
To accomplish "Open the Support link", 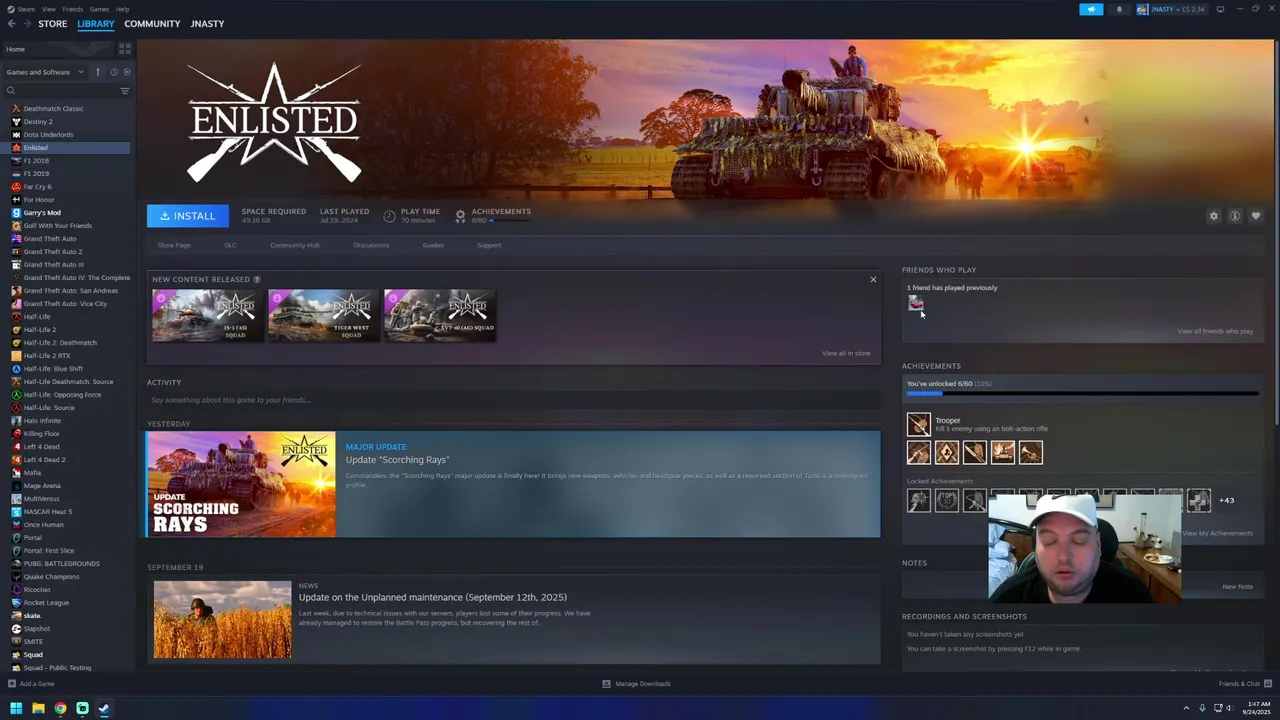I will tap(489, 245).
